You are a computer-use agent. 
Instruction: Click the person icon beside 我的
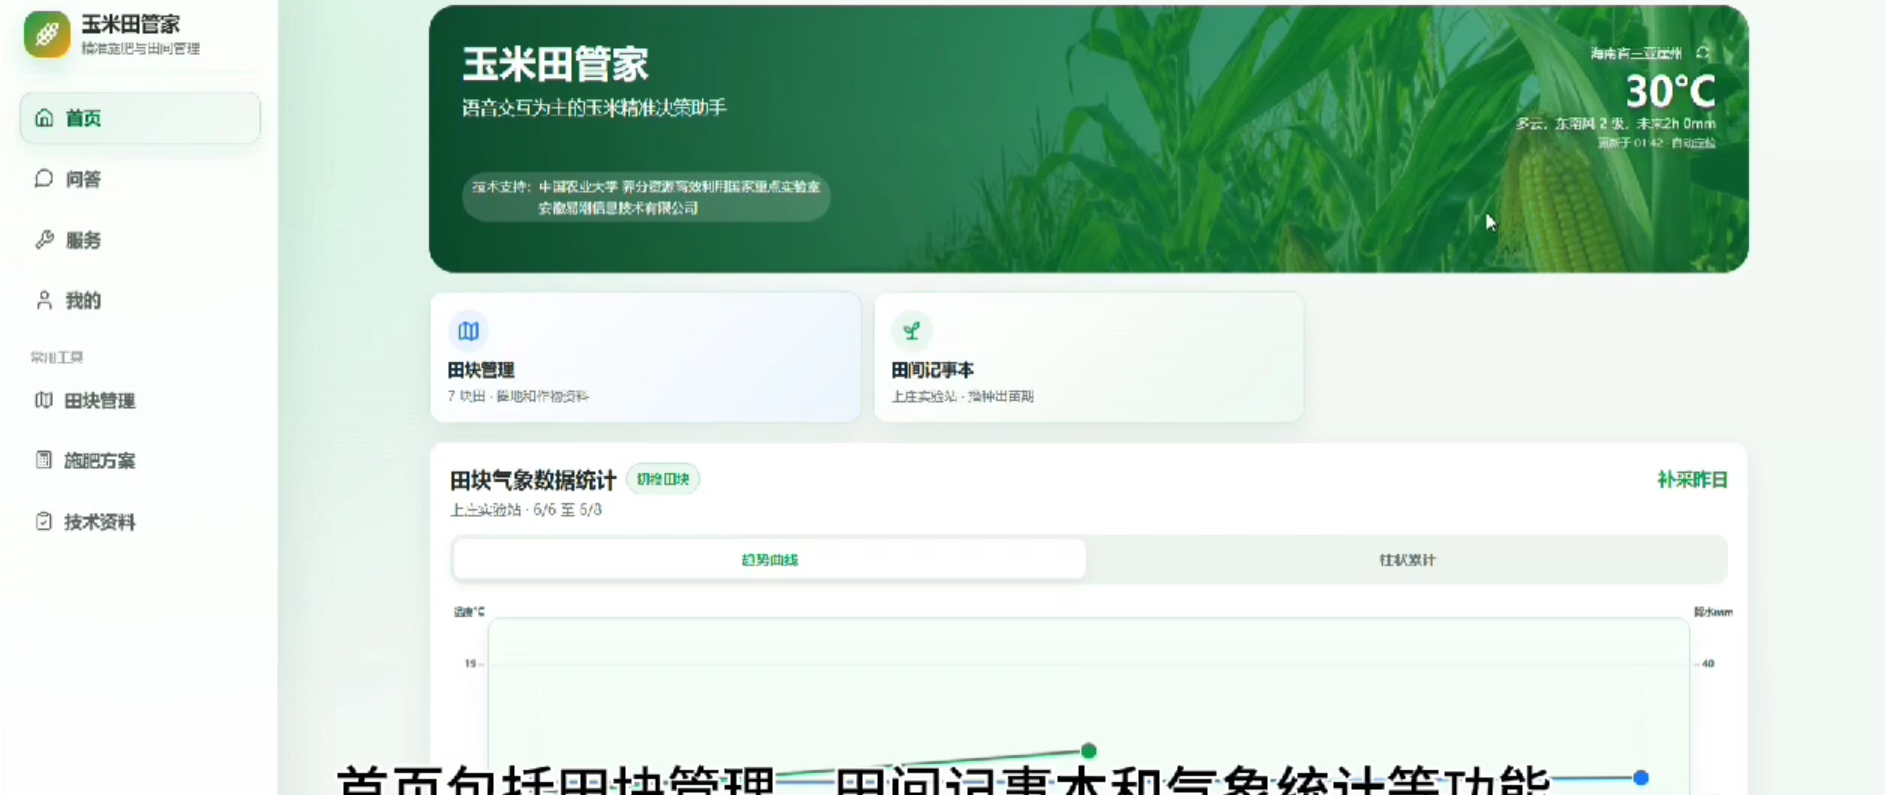(44, 300)
